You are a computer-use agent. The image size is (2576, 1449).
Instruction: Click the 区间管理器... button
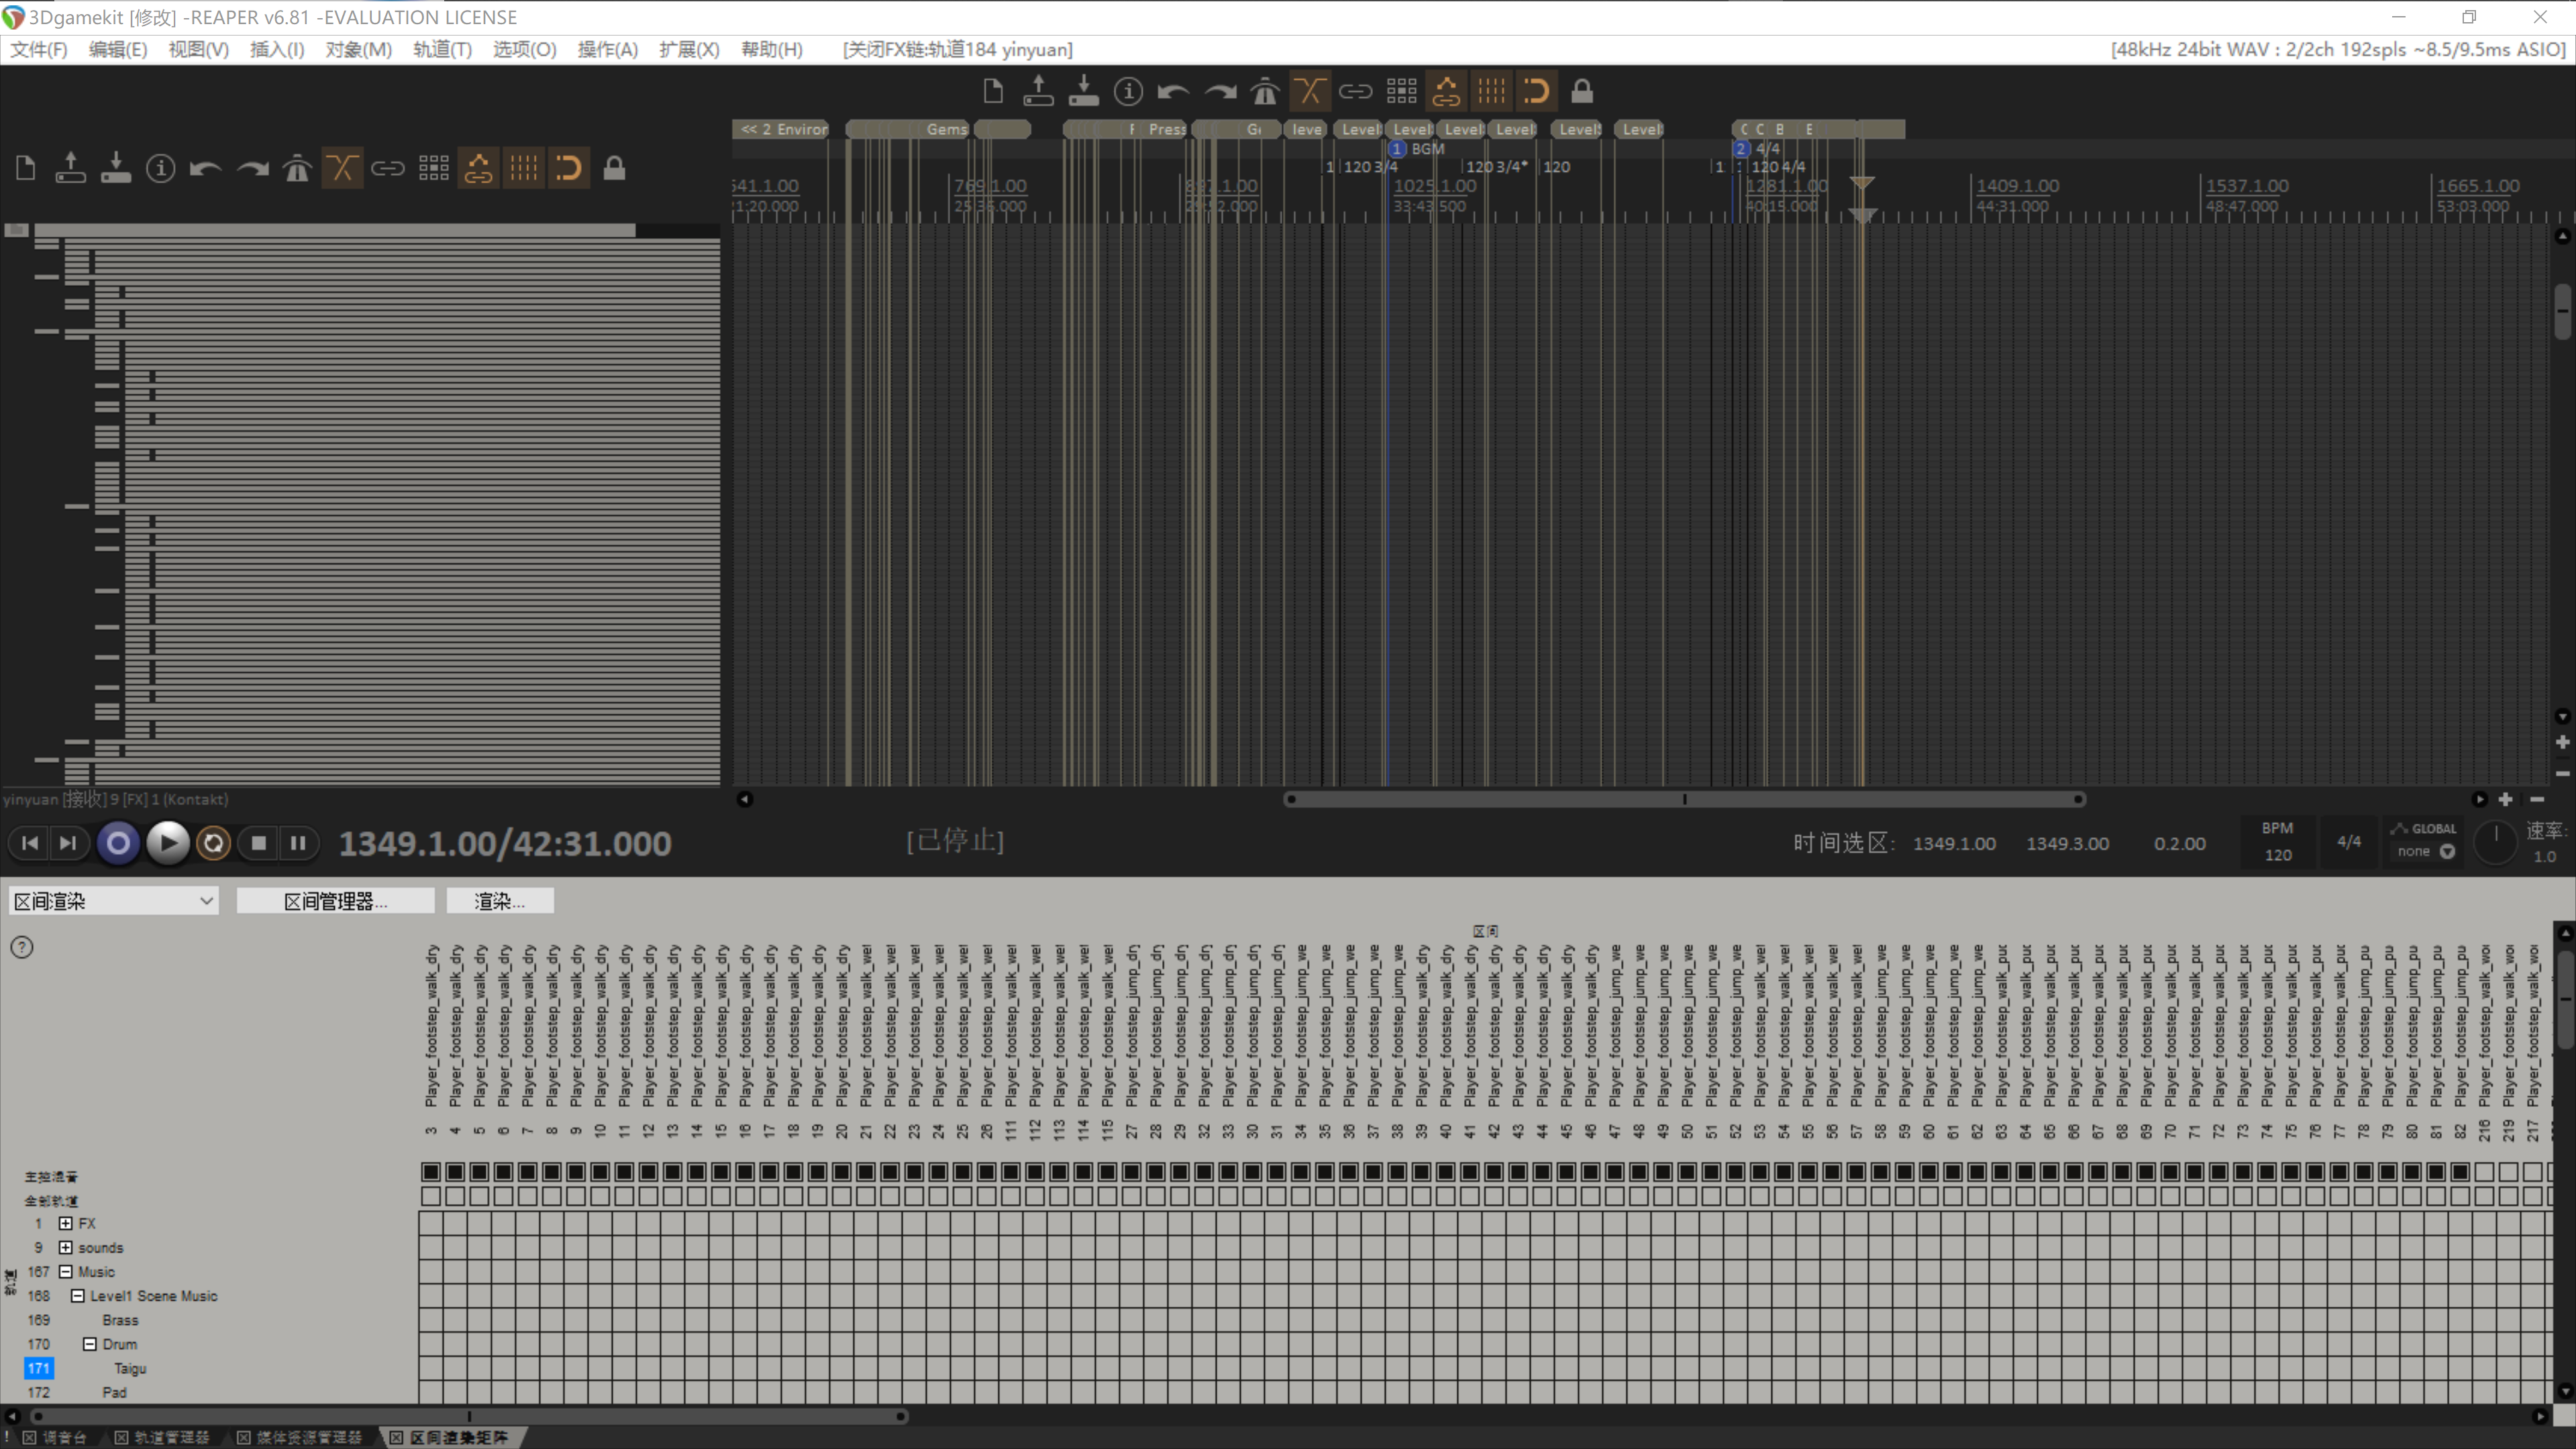click(335, 901)
